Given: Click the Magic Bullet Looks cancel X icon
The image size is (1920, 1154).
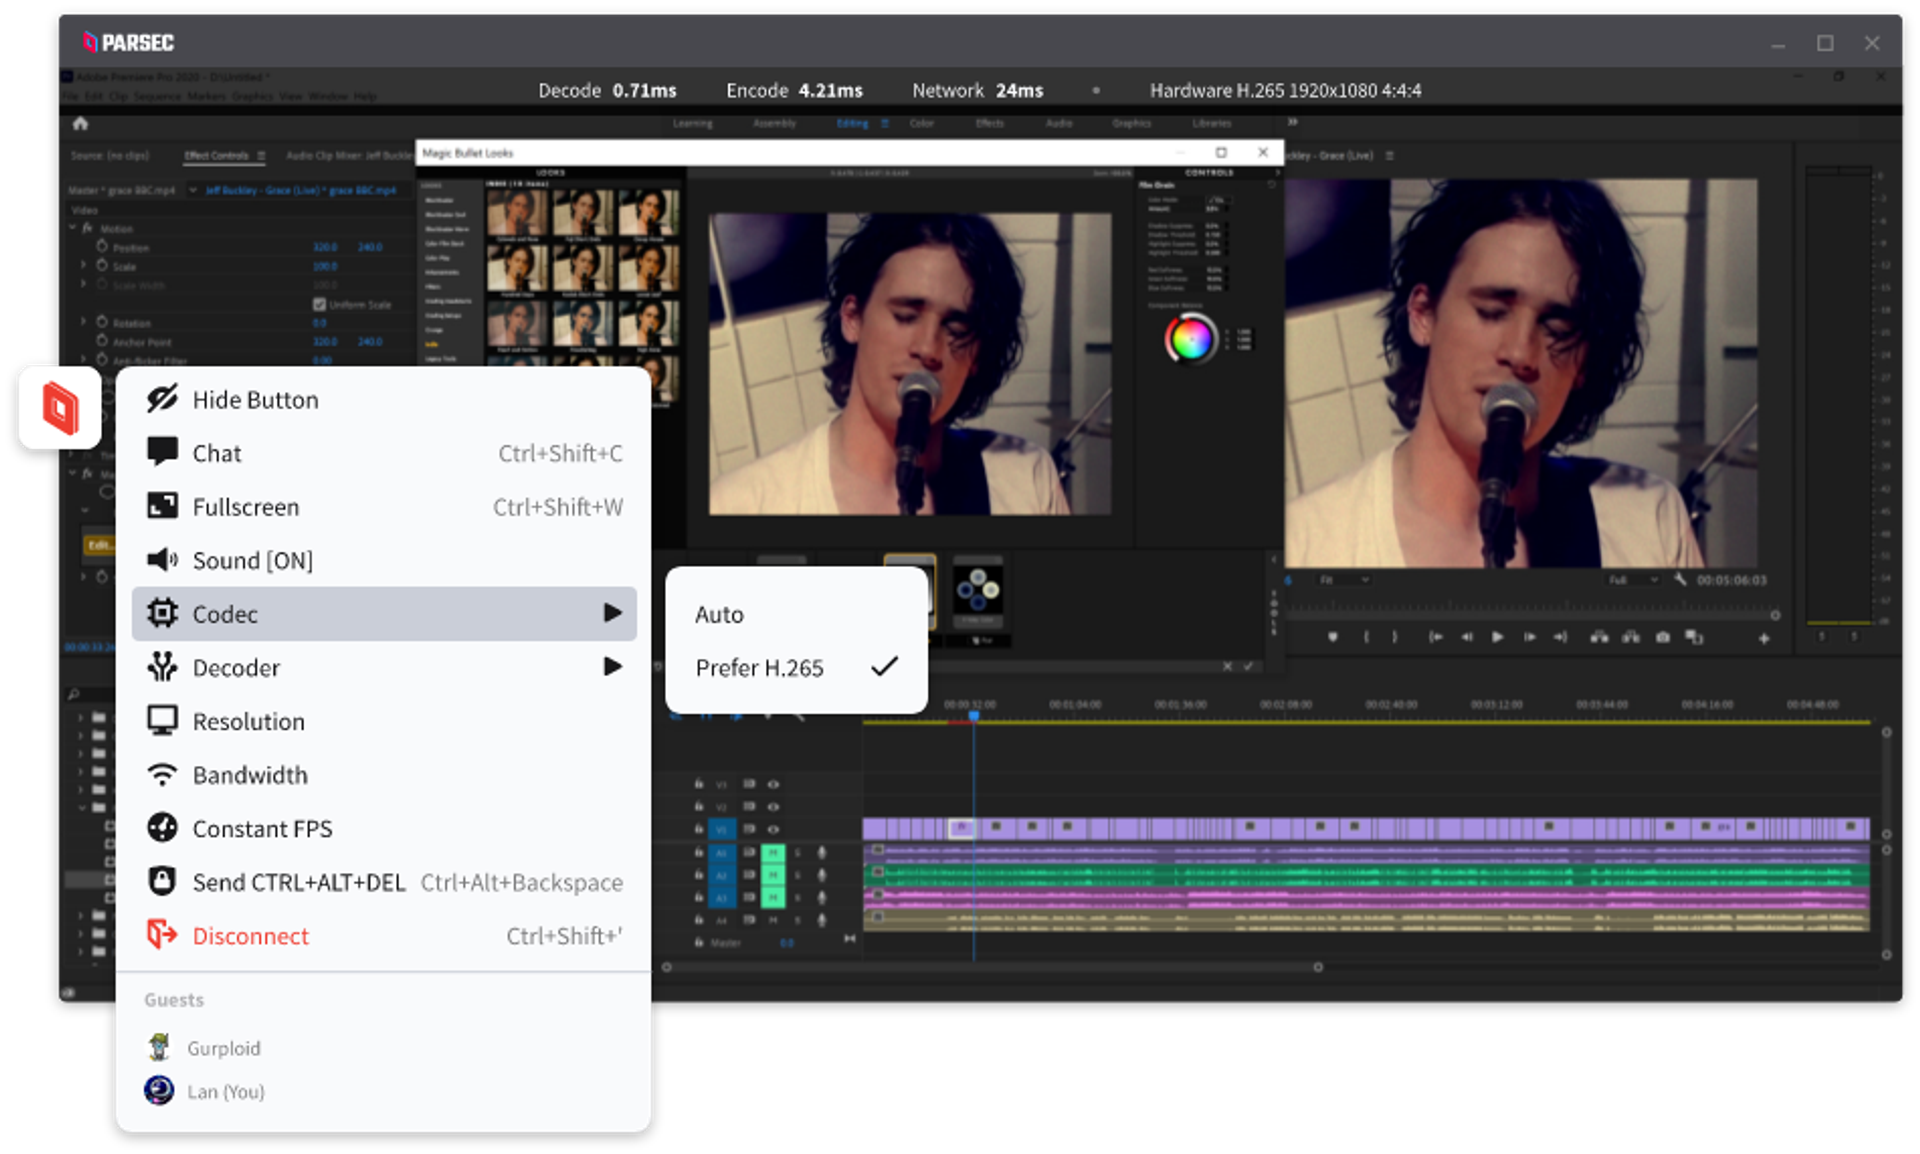Looking at the screenshot, I should click(x=1227, y=666).
